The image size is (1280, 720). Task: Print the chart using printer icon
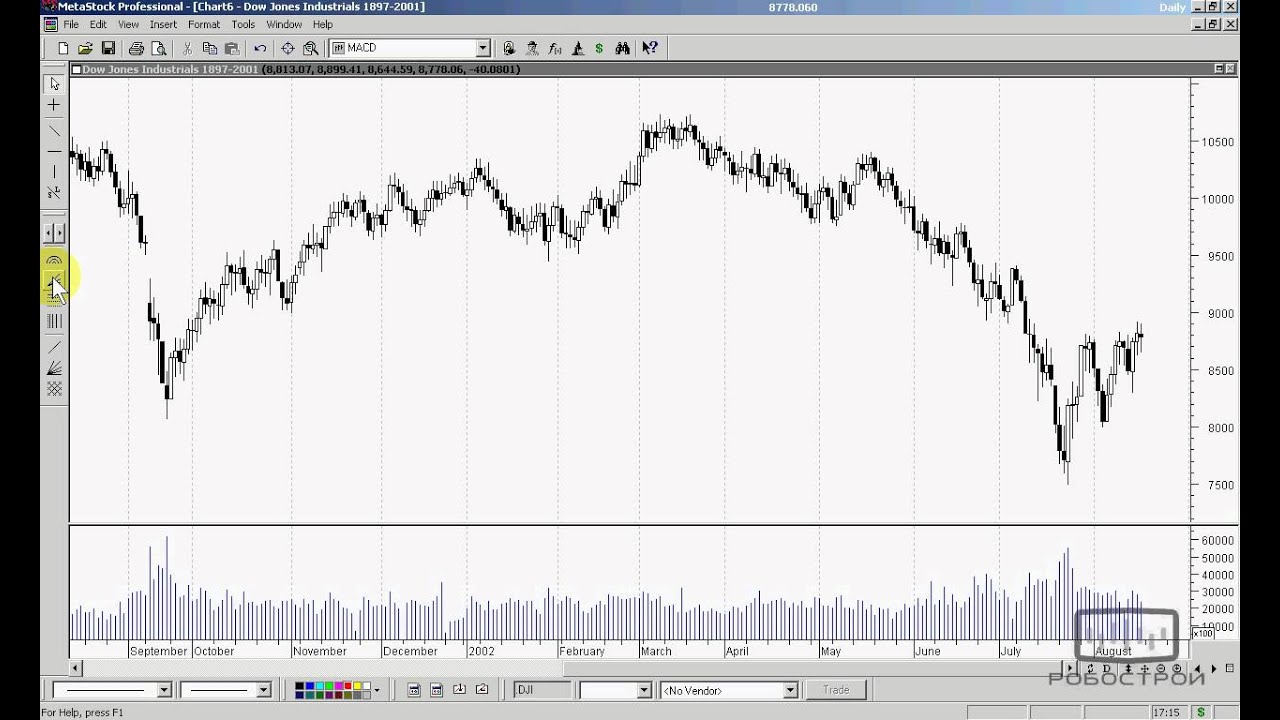(136, 48)
